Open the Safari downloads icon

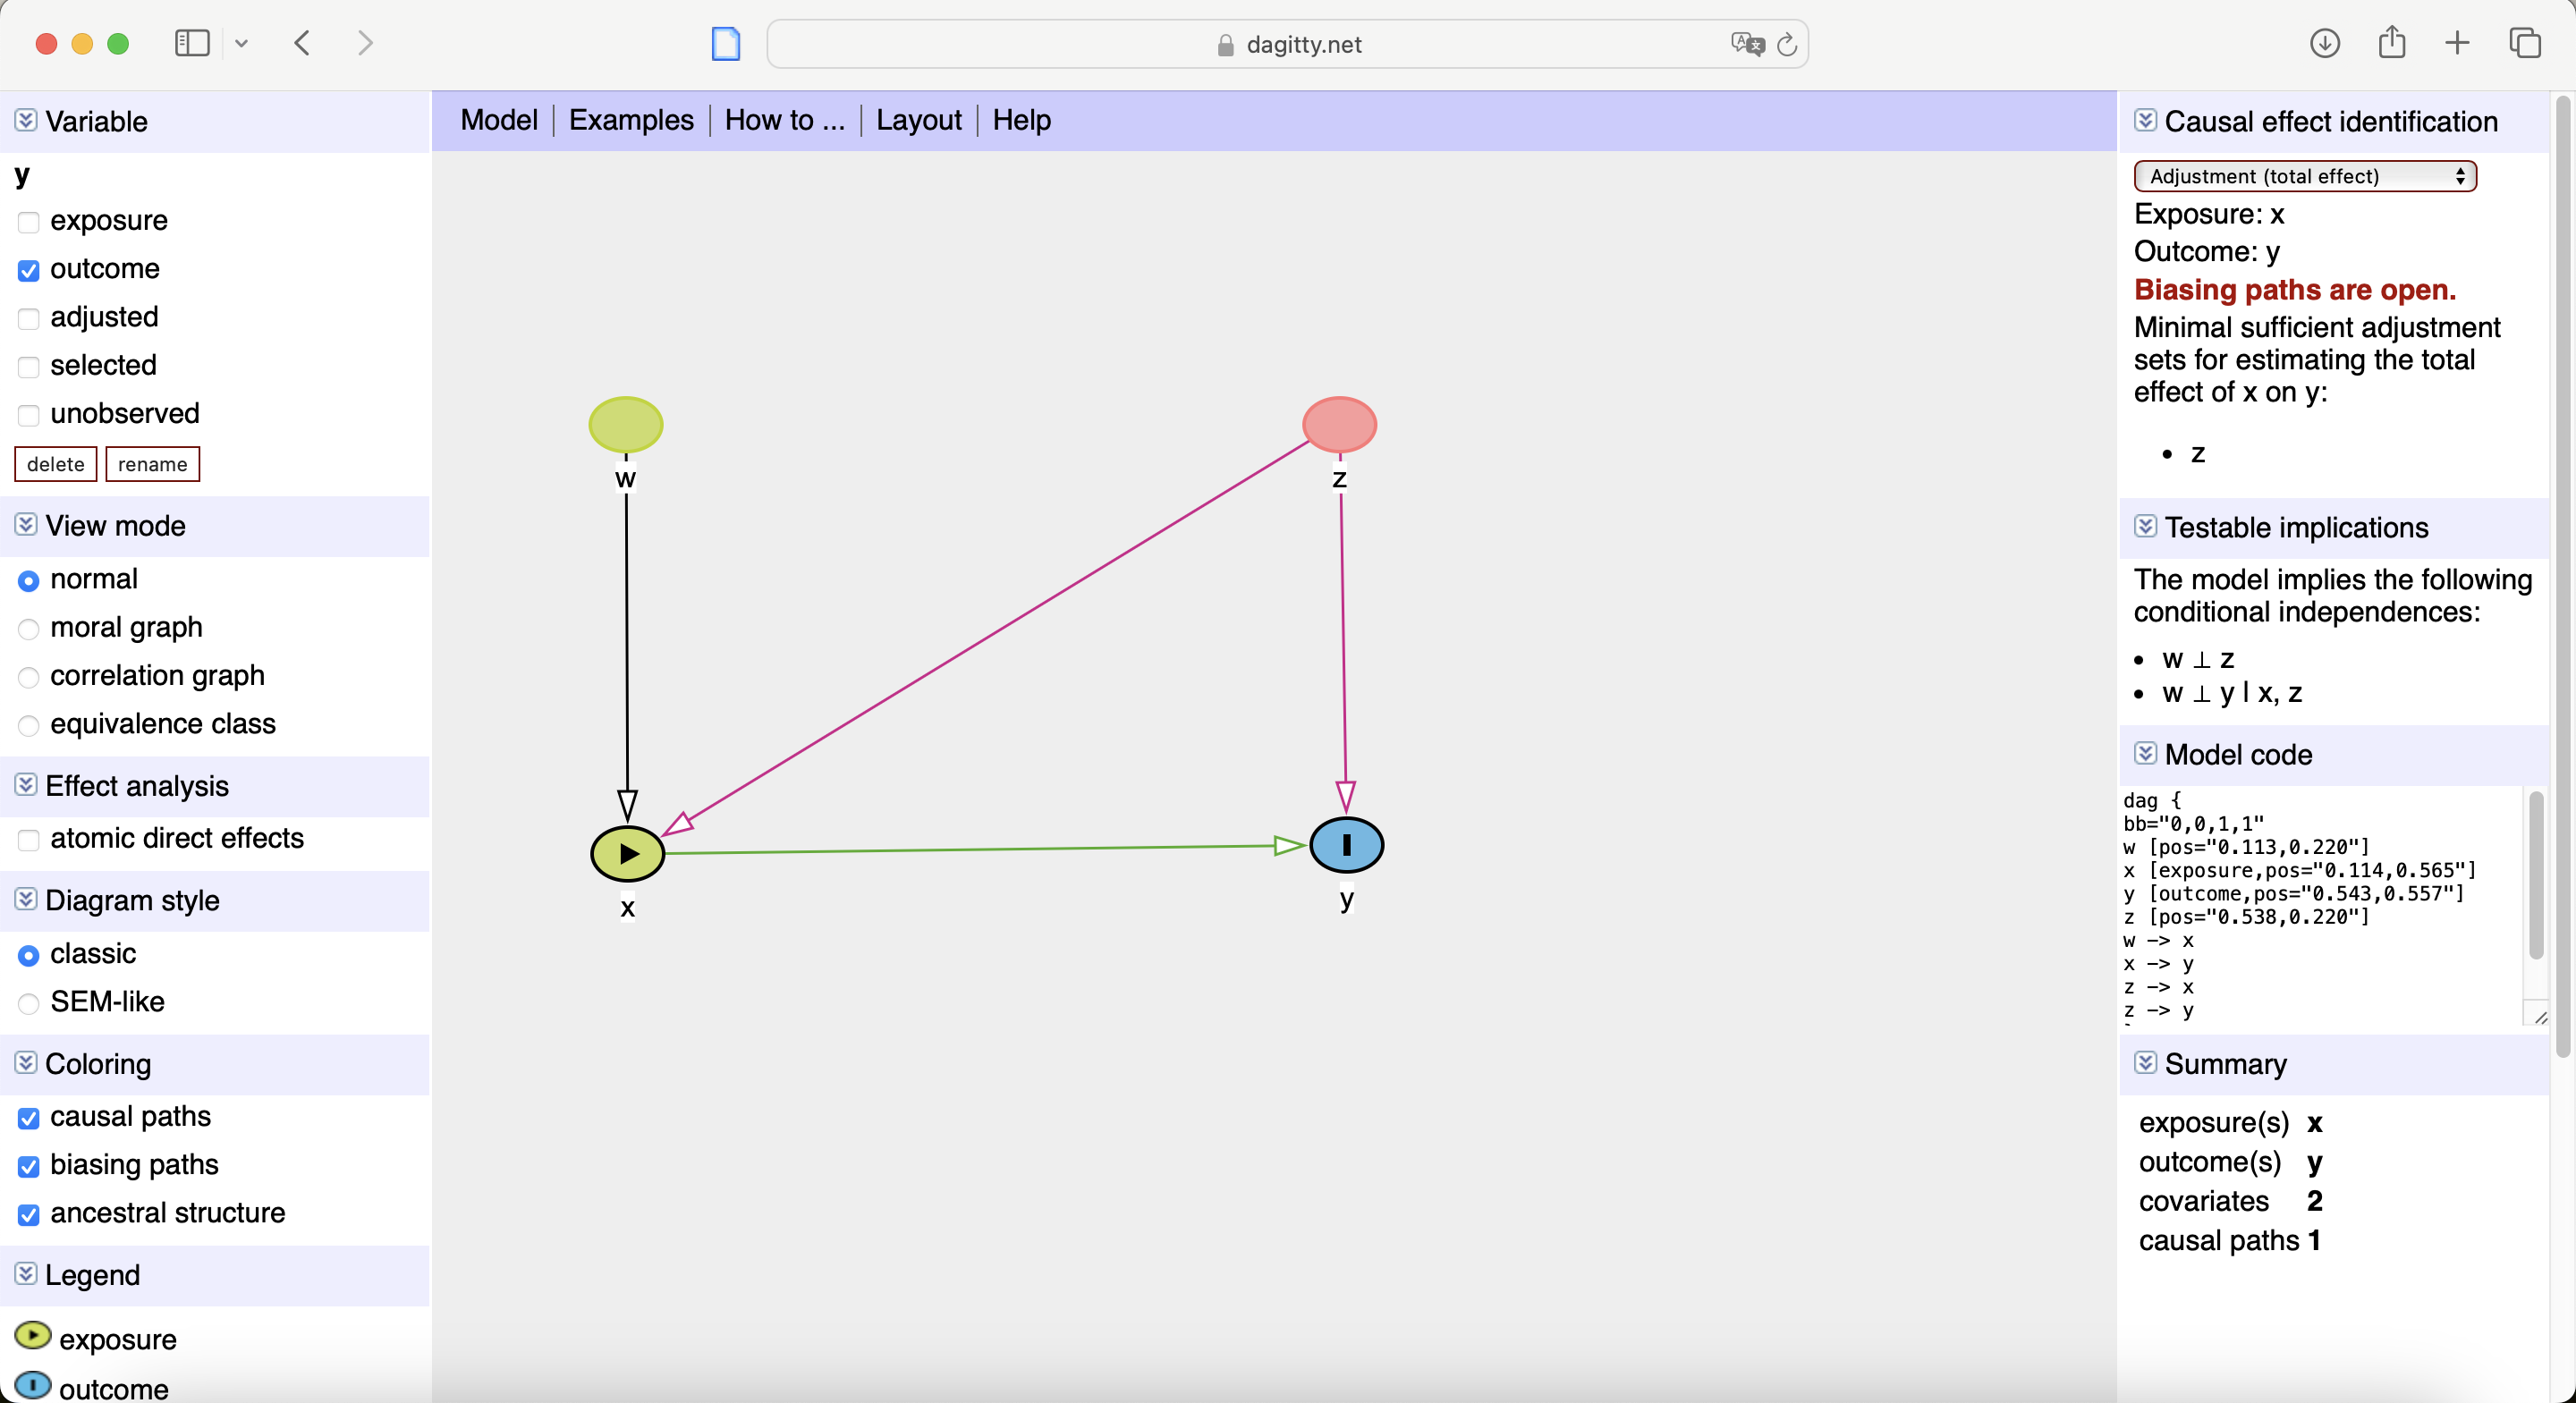2324,43
